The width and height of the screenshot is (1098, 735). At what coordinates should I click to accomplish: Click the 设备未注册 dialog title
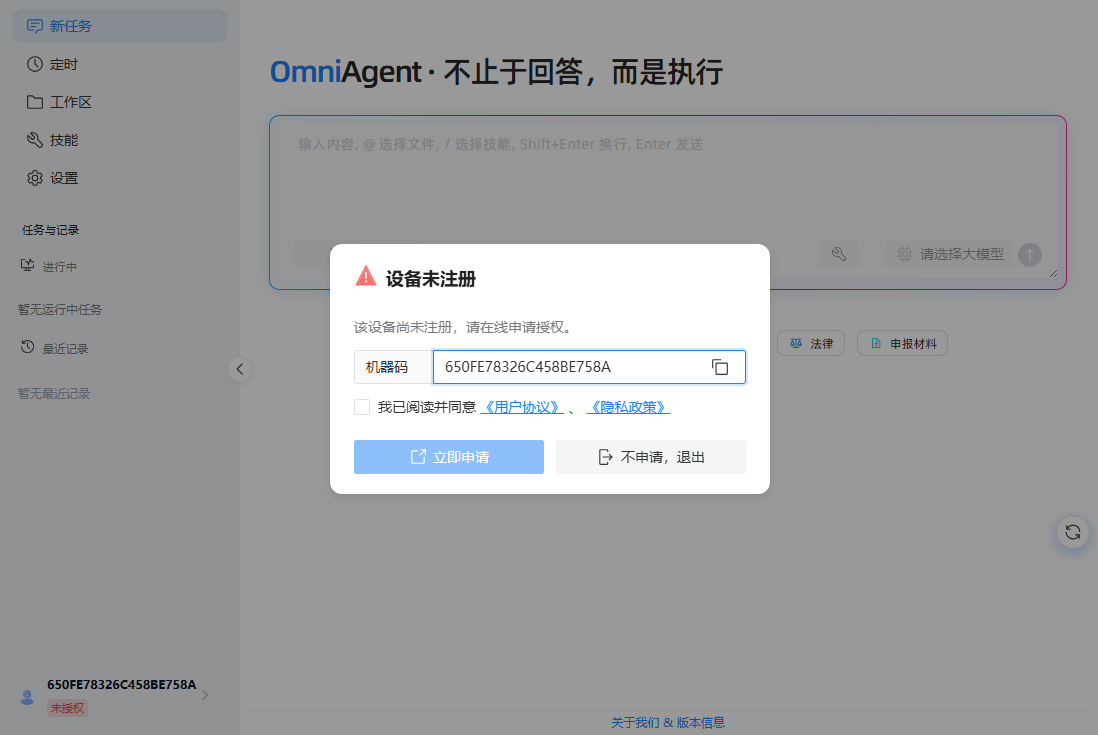(x=431, y=279)
